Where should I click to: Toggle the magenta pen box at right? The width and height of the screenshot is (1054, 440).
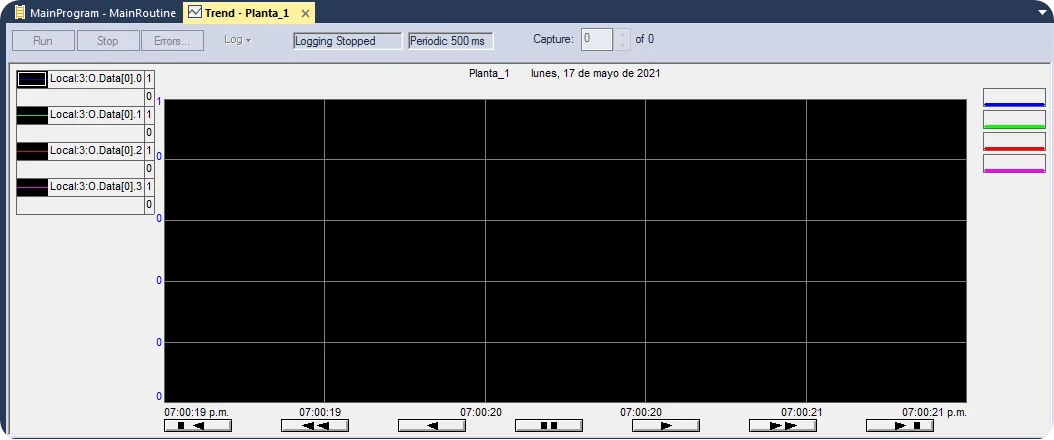pyautogui.click(x=1014, y=164)
